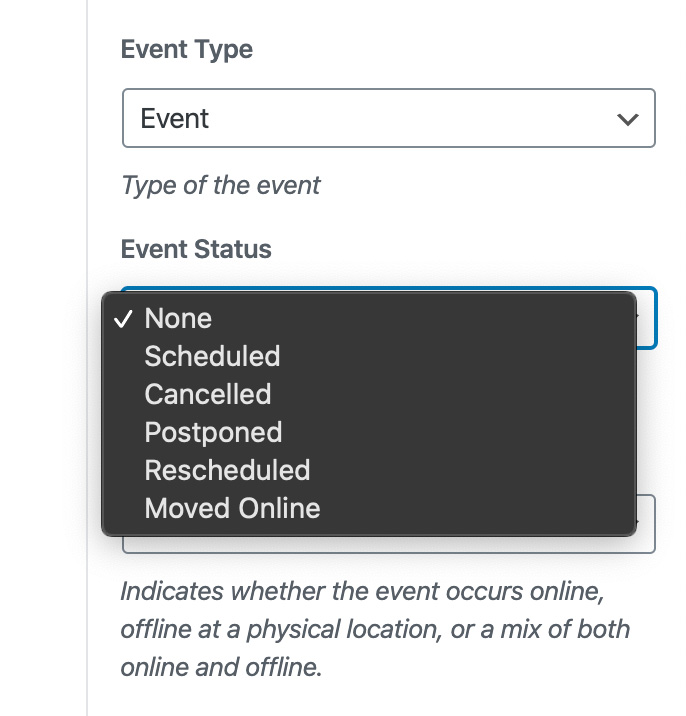Choose Moved Online as event status

click(232, 508)
